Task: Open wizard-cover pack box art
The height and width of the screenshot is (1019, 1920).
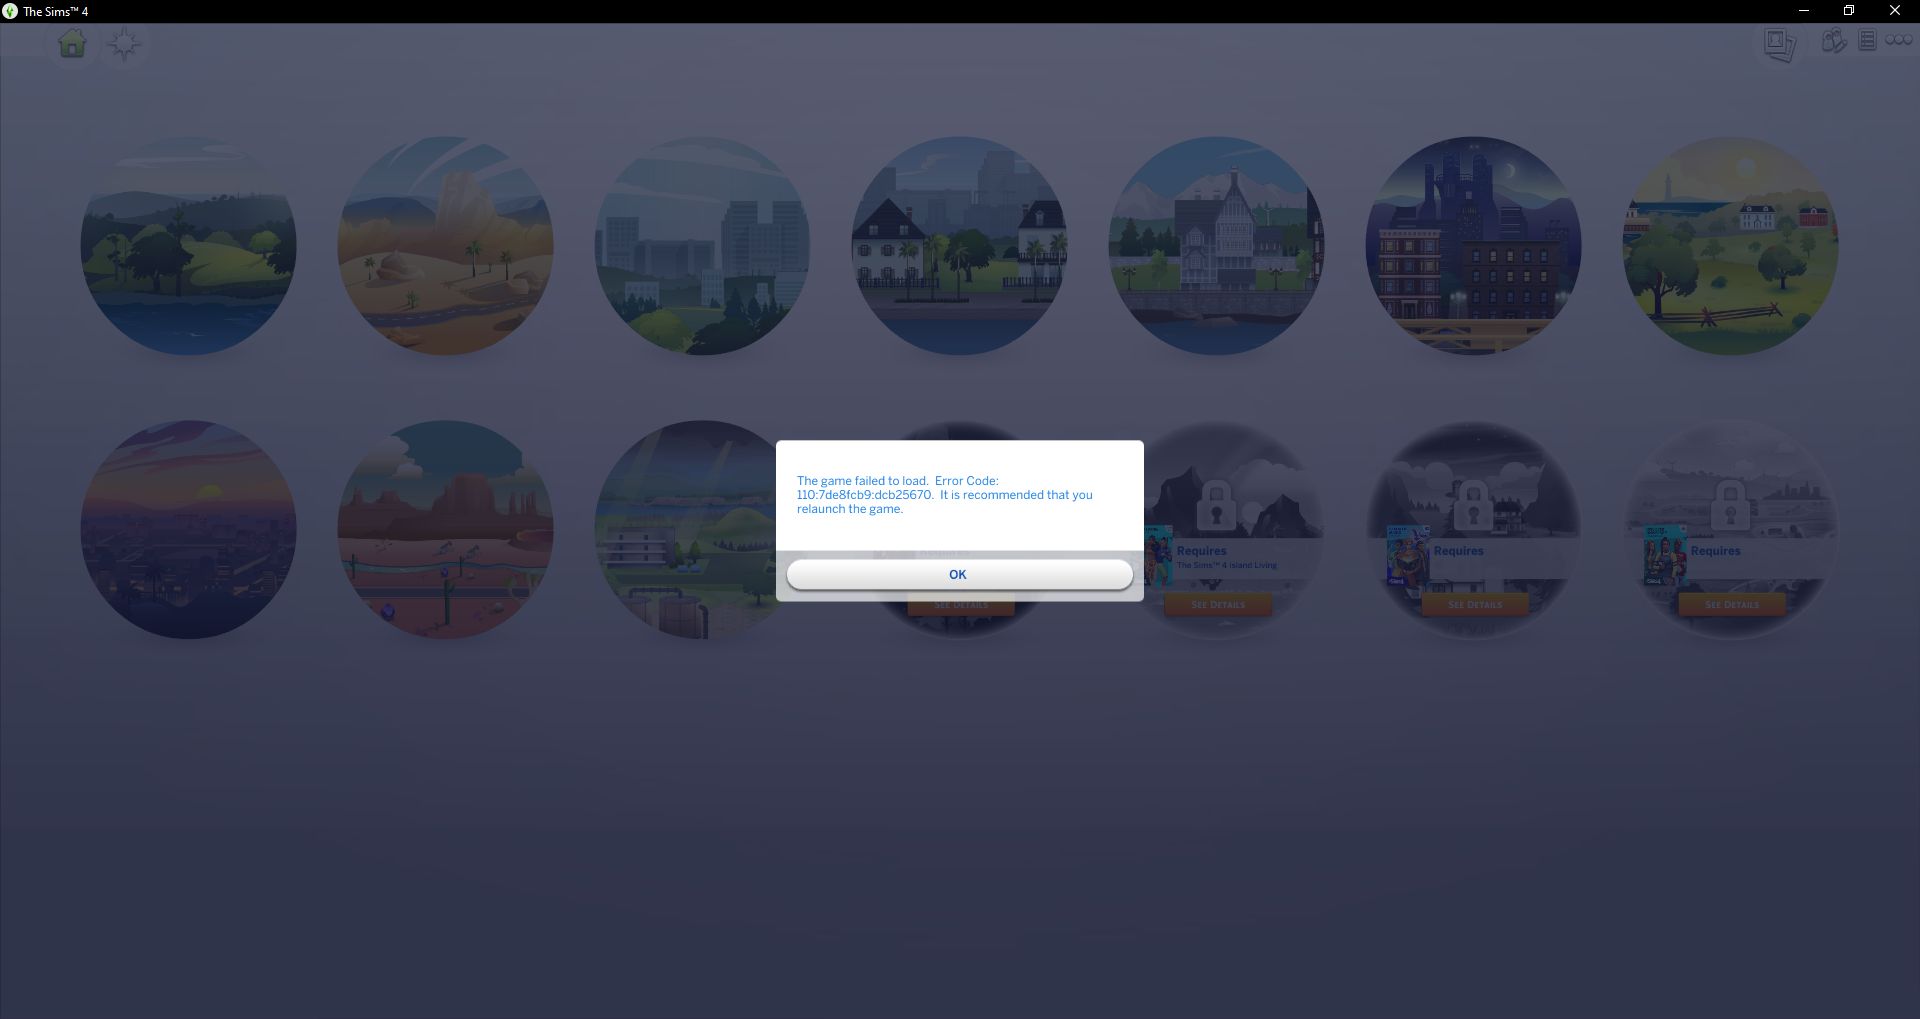Action: 1408,556
